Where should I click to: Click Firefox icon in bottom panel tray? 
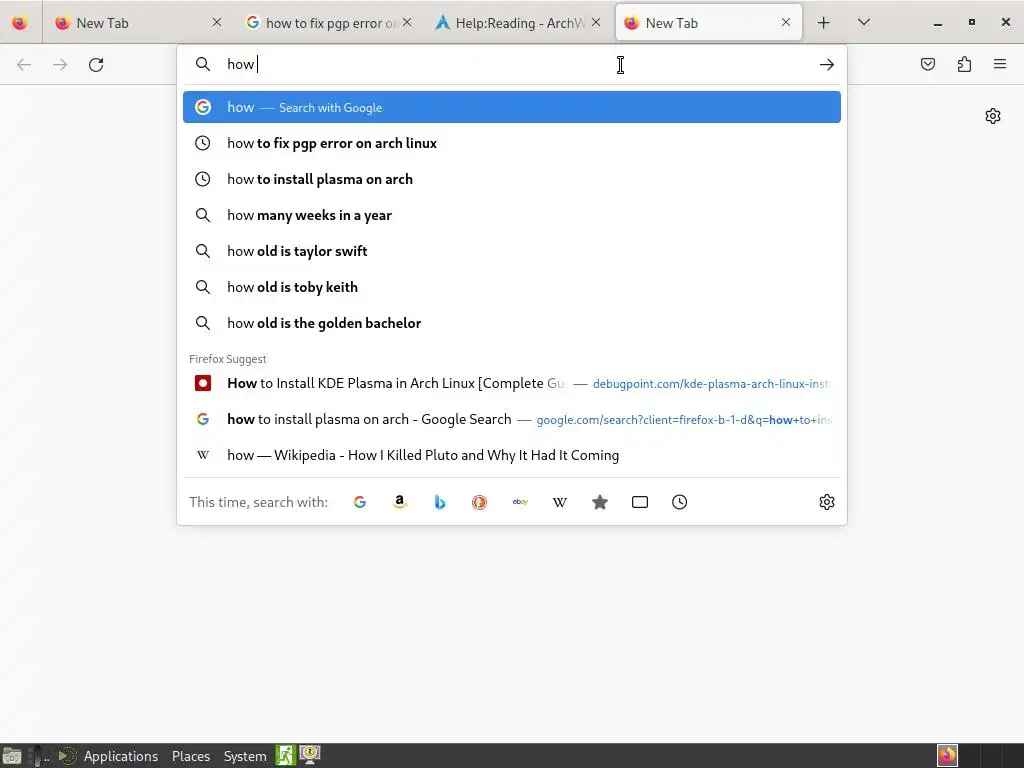pyautogui.click(x=947, y=756)
